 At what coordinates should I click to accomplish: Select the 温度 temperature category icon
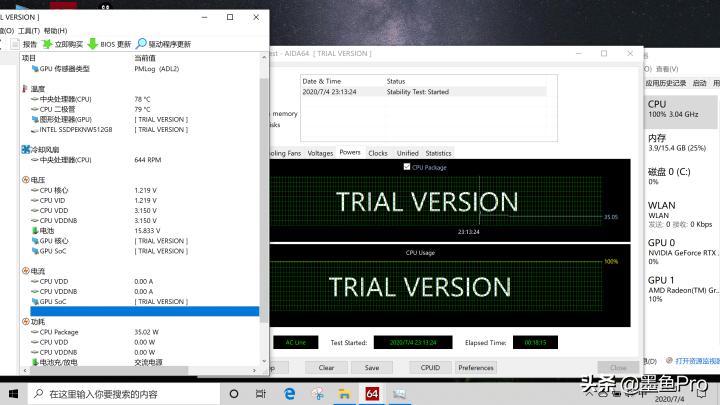25,89
